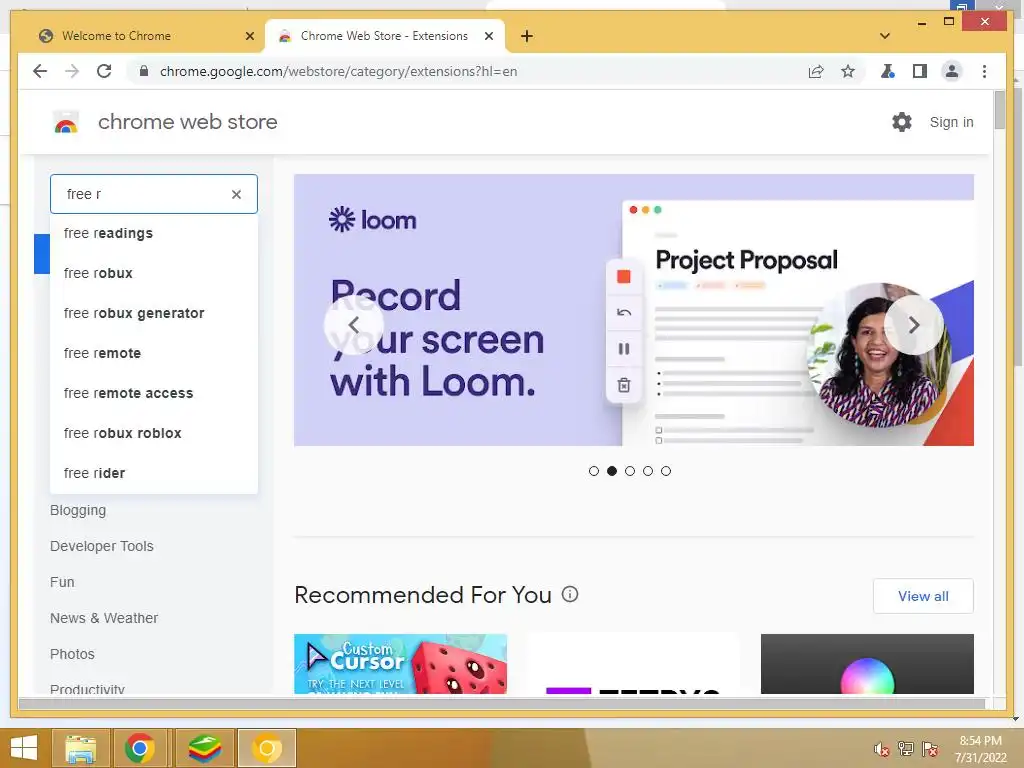Show info about Recommended For You

point(570,594)
